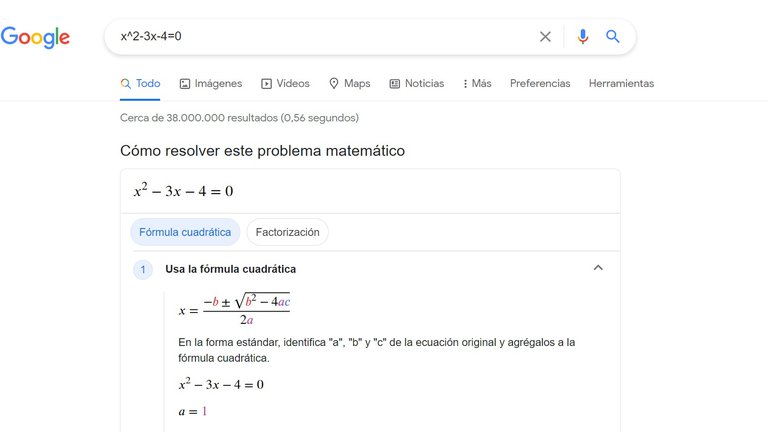
Task: Click inside the search query field
Action: pyautogui.click(x=320, y=37)
